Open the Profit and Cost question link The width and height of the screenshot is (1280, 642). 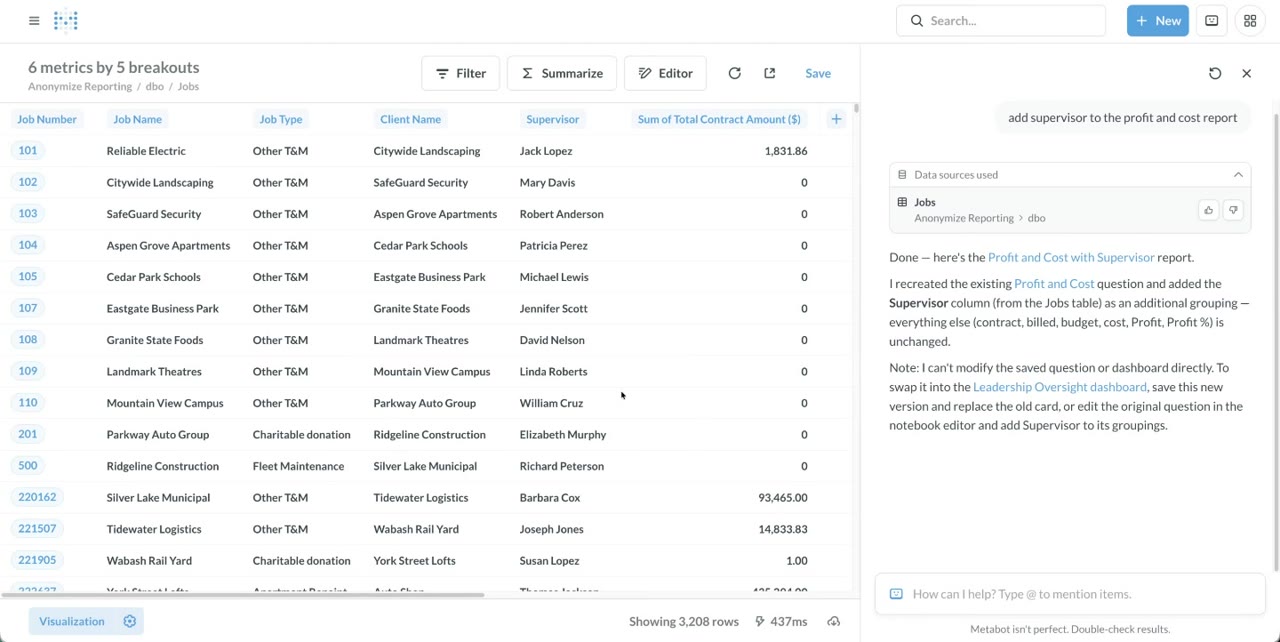coord(1054,284)
